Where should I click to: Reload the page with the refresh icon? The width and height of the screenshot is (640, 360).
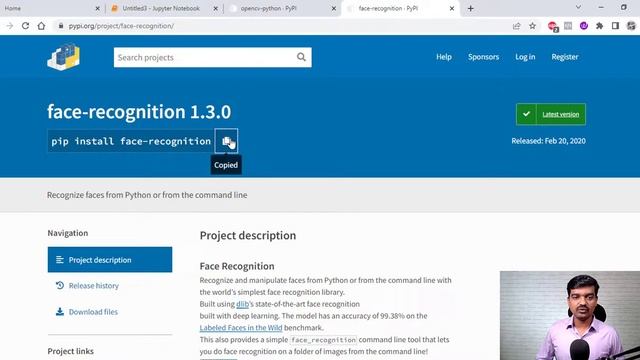click(25, 26)
